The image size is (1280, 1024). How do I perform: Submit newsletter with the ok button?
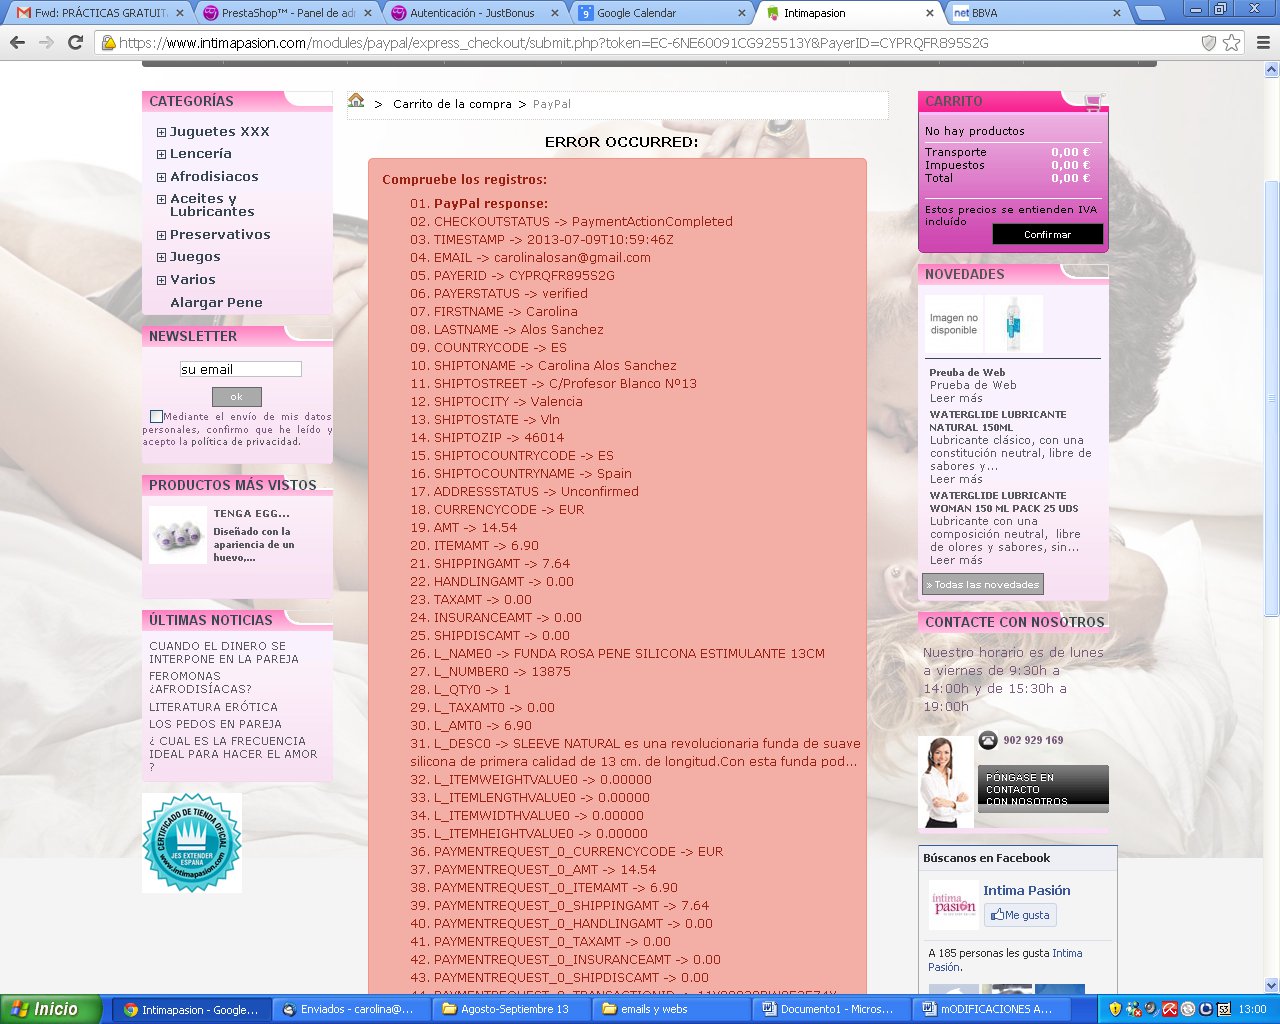click(x=236, y=397)
